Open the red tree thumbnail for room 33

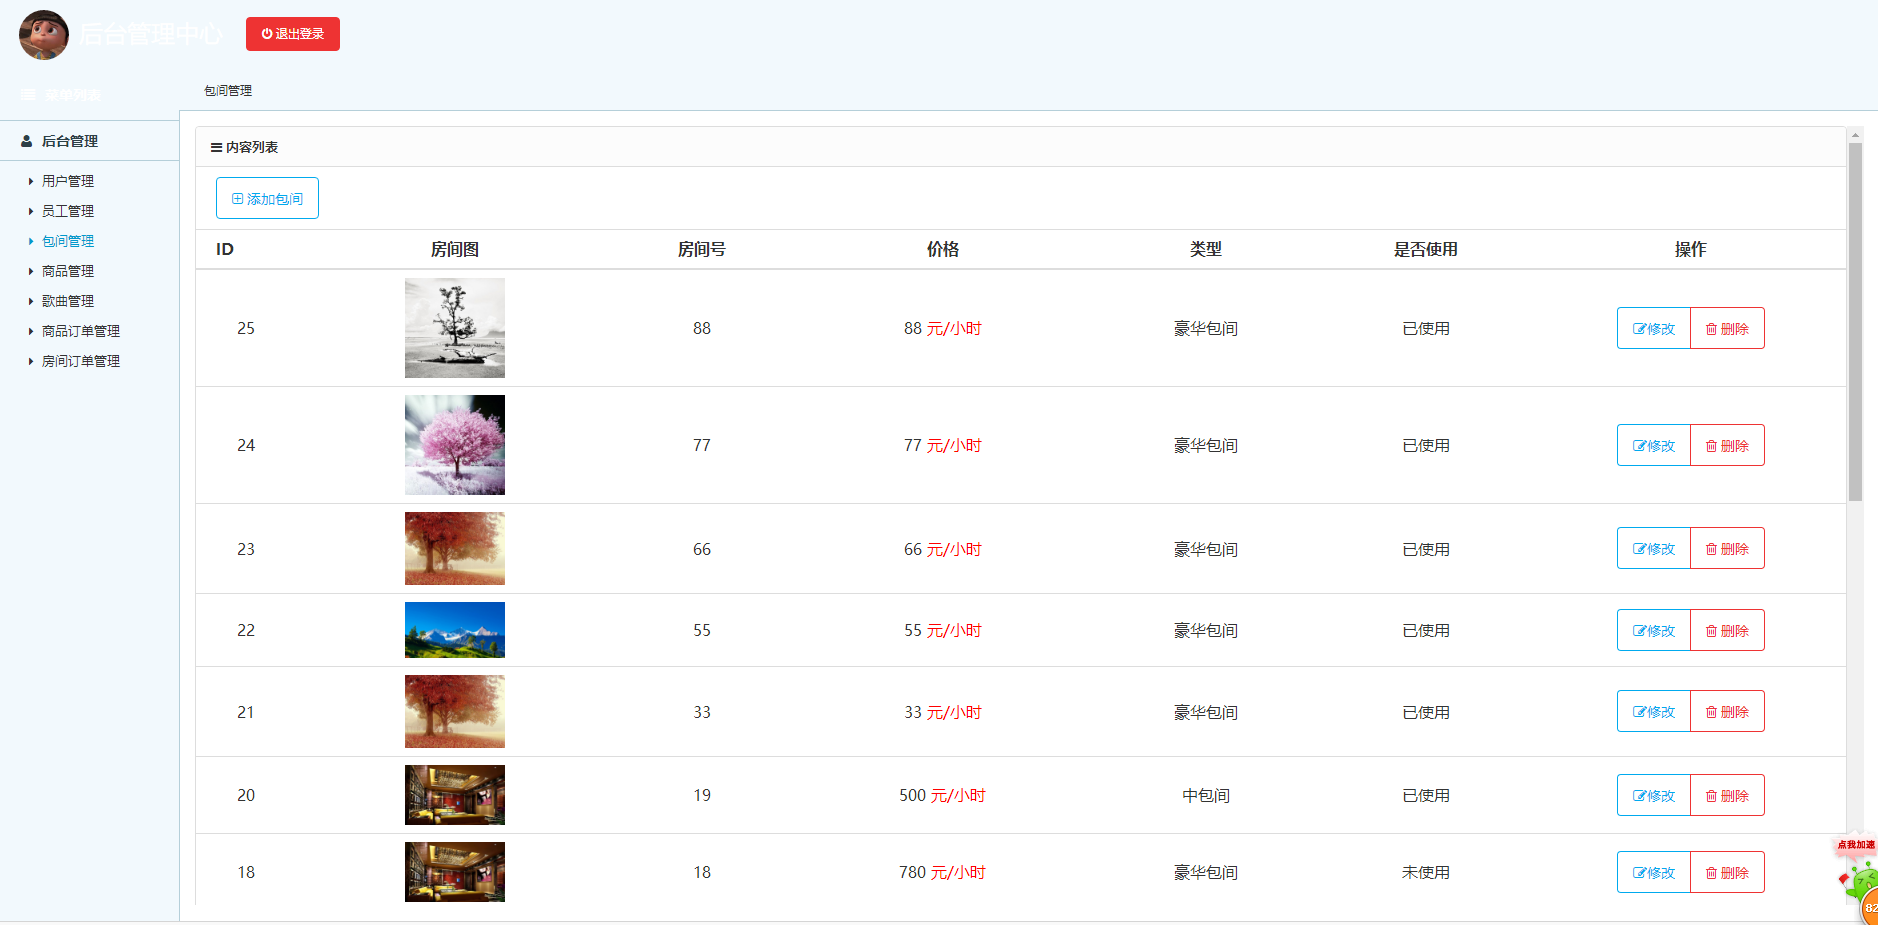(x=455, y=711)
